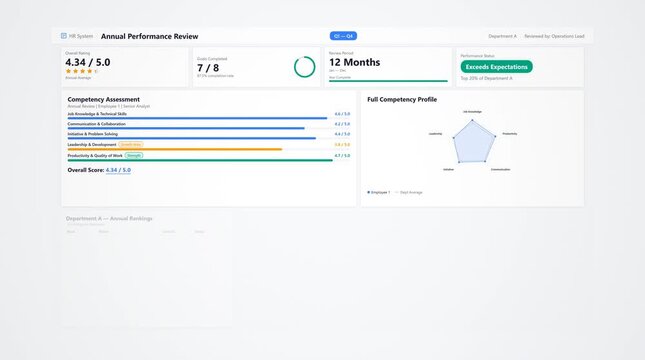The image size is (645, 360).
Task: Click the Department A — Annual Rankings heading
Action: [109, 218]
